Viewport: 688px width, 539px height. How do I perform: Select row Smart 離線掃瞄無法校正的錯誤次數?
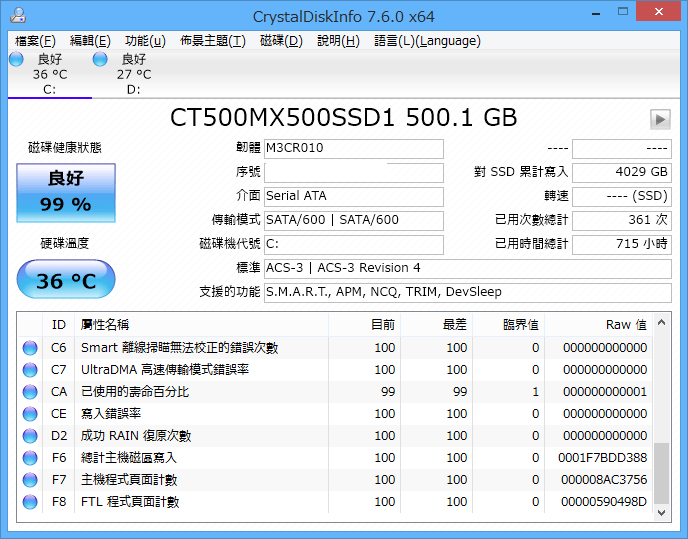[x=335, y=348]
